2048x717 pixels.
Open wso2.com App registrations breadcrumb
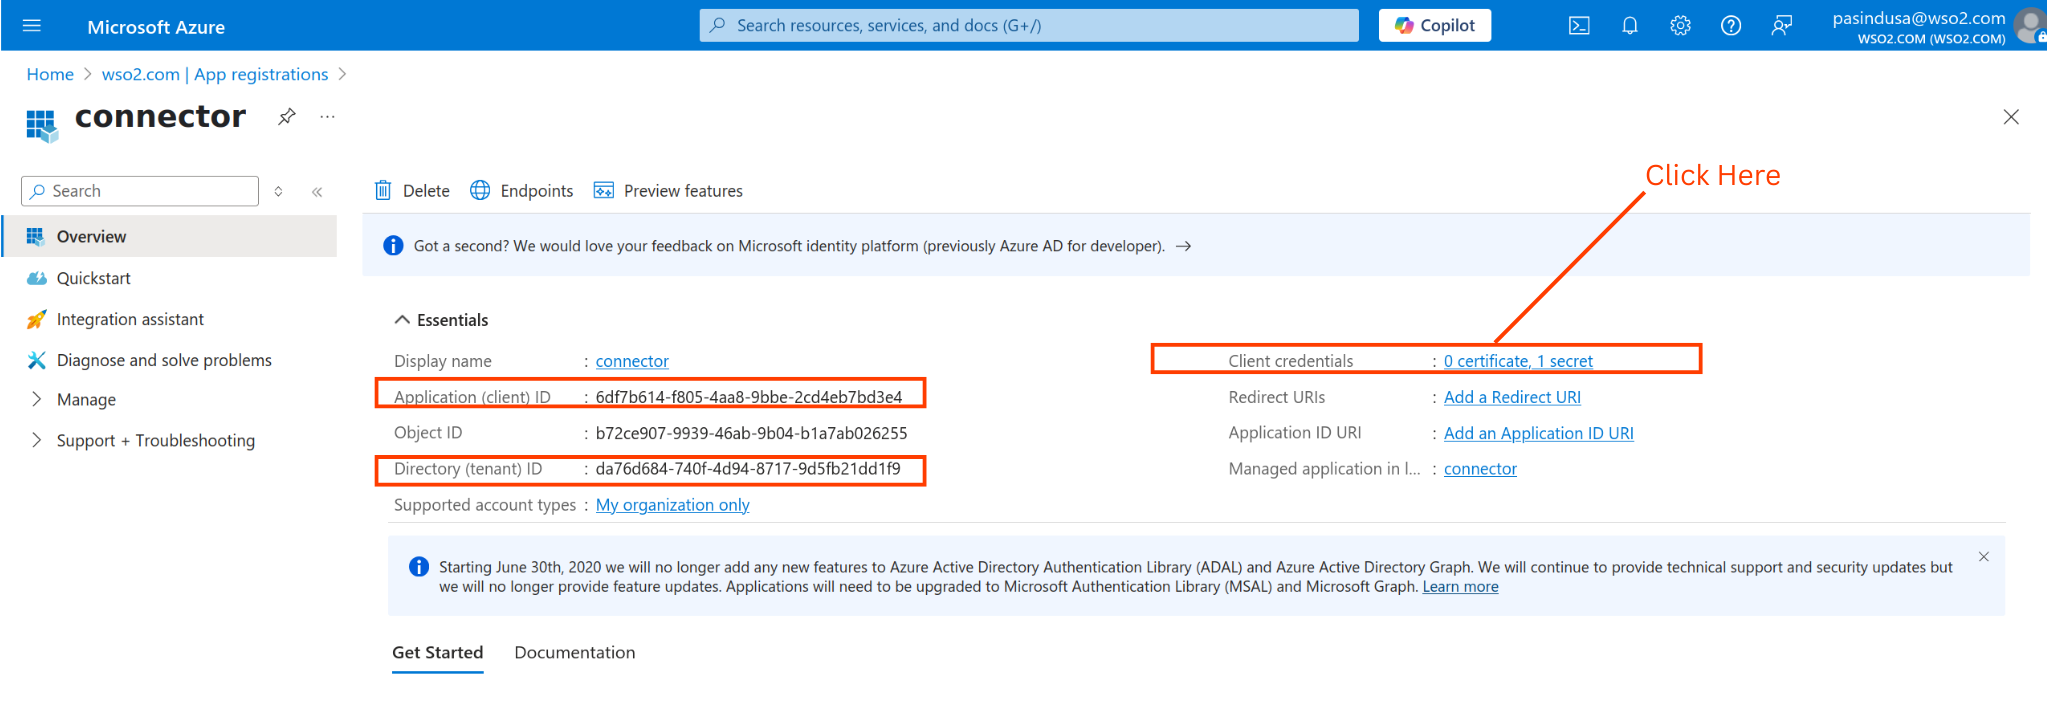(215, 75)
